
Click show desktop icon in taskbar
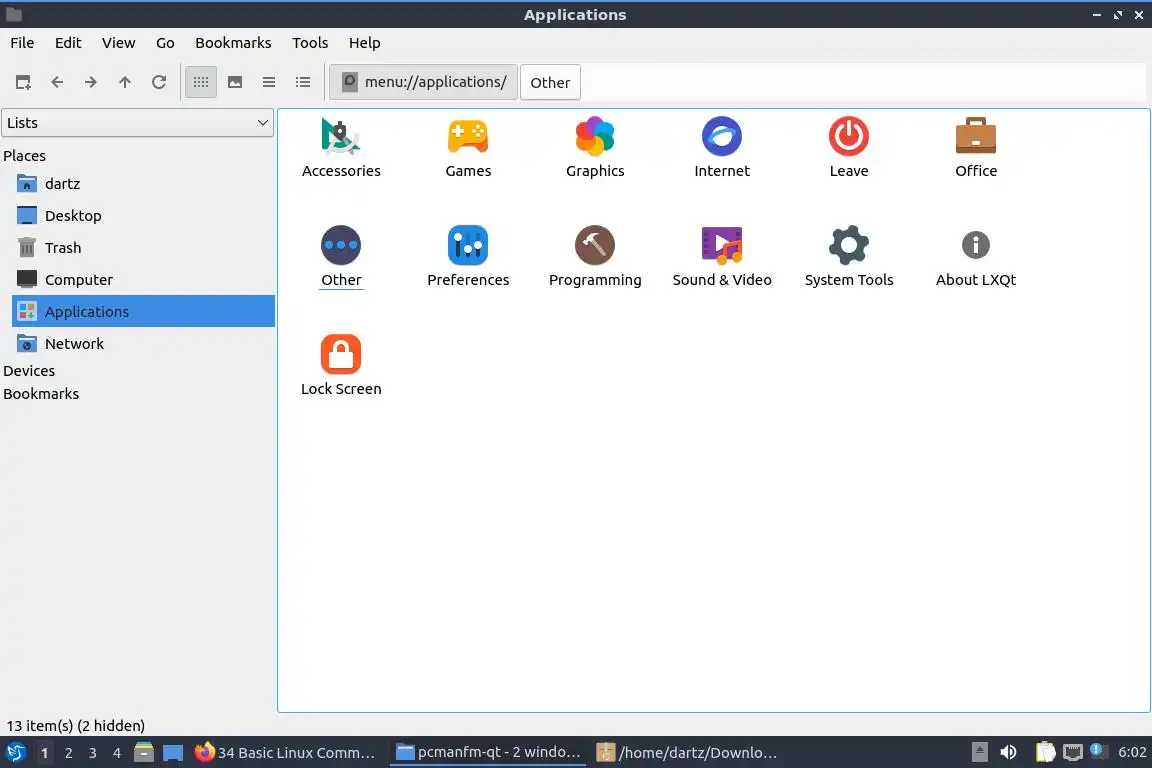173,753
